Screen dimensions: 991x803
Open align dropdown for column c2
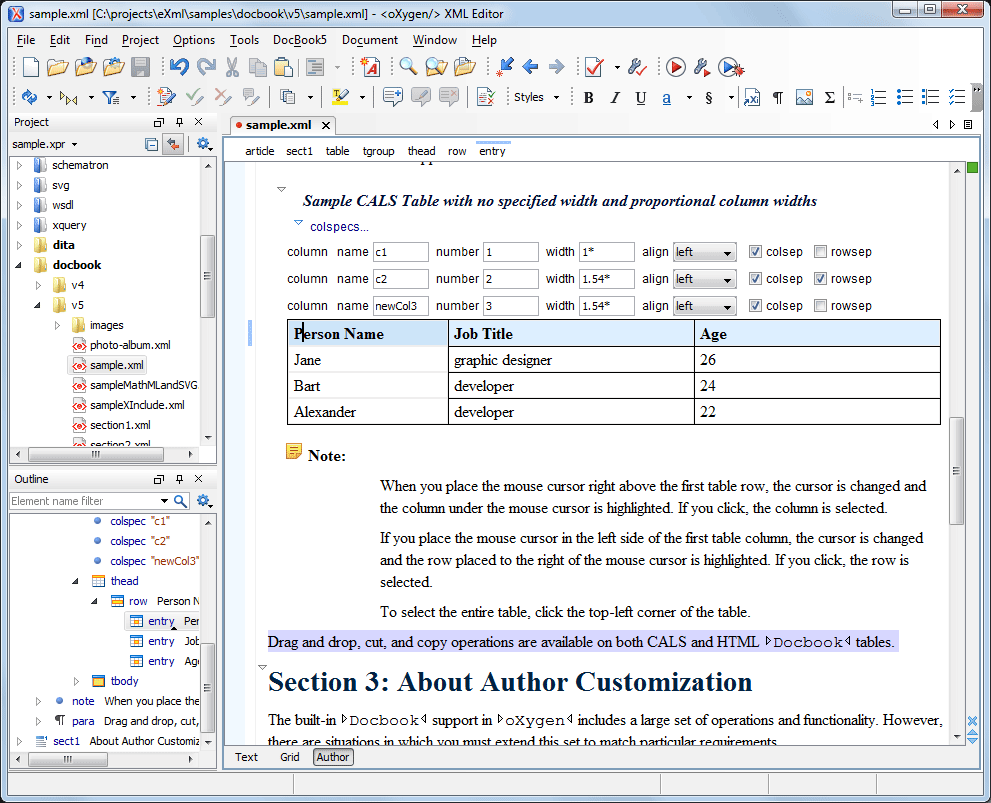[x=704, y=279]
